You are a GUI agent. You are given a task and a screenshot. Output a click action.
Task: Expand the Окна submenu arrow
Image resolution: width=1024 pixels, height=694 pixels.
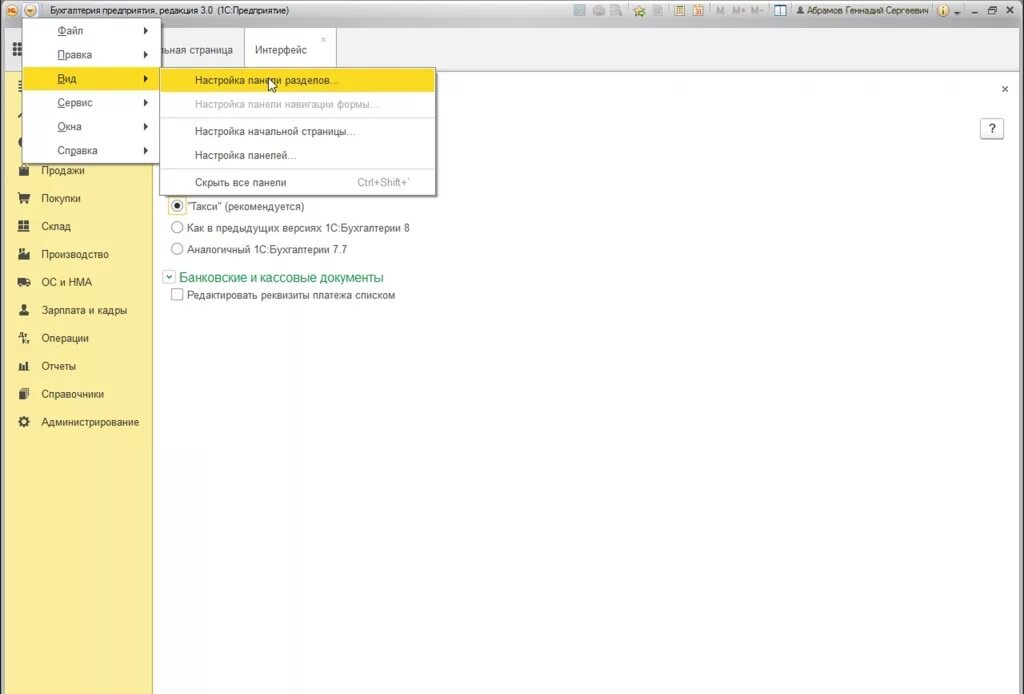point(146,127)
